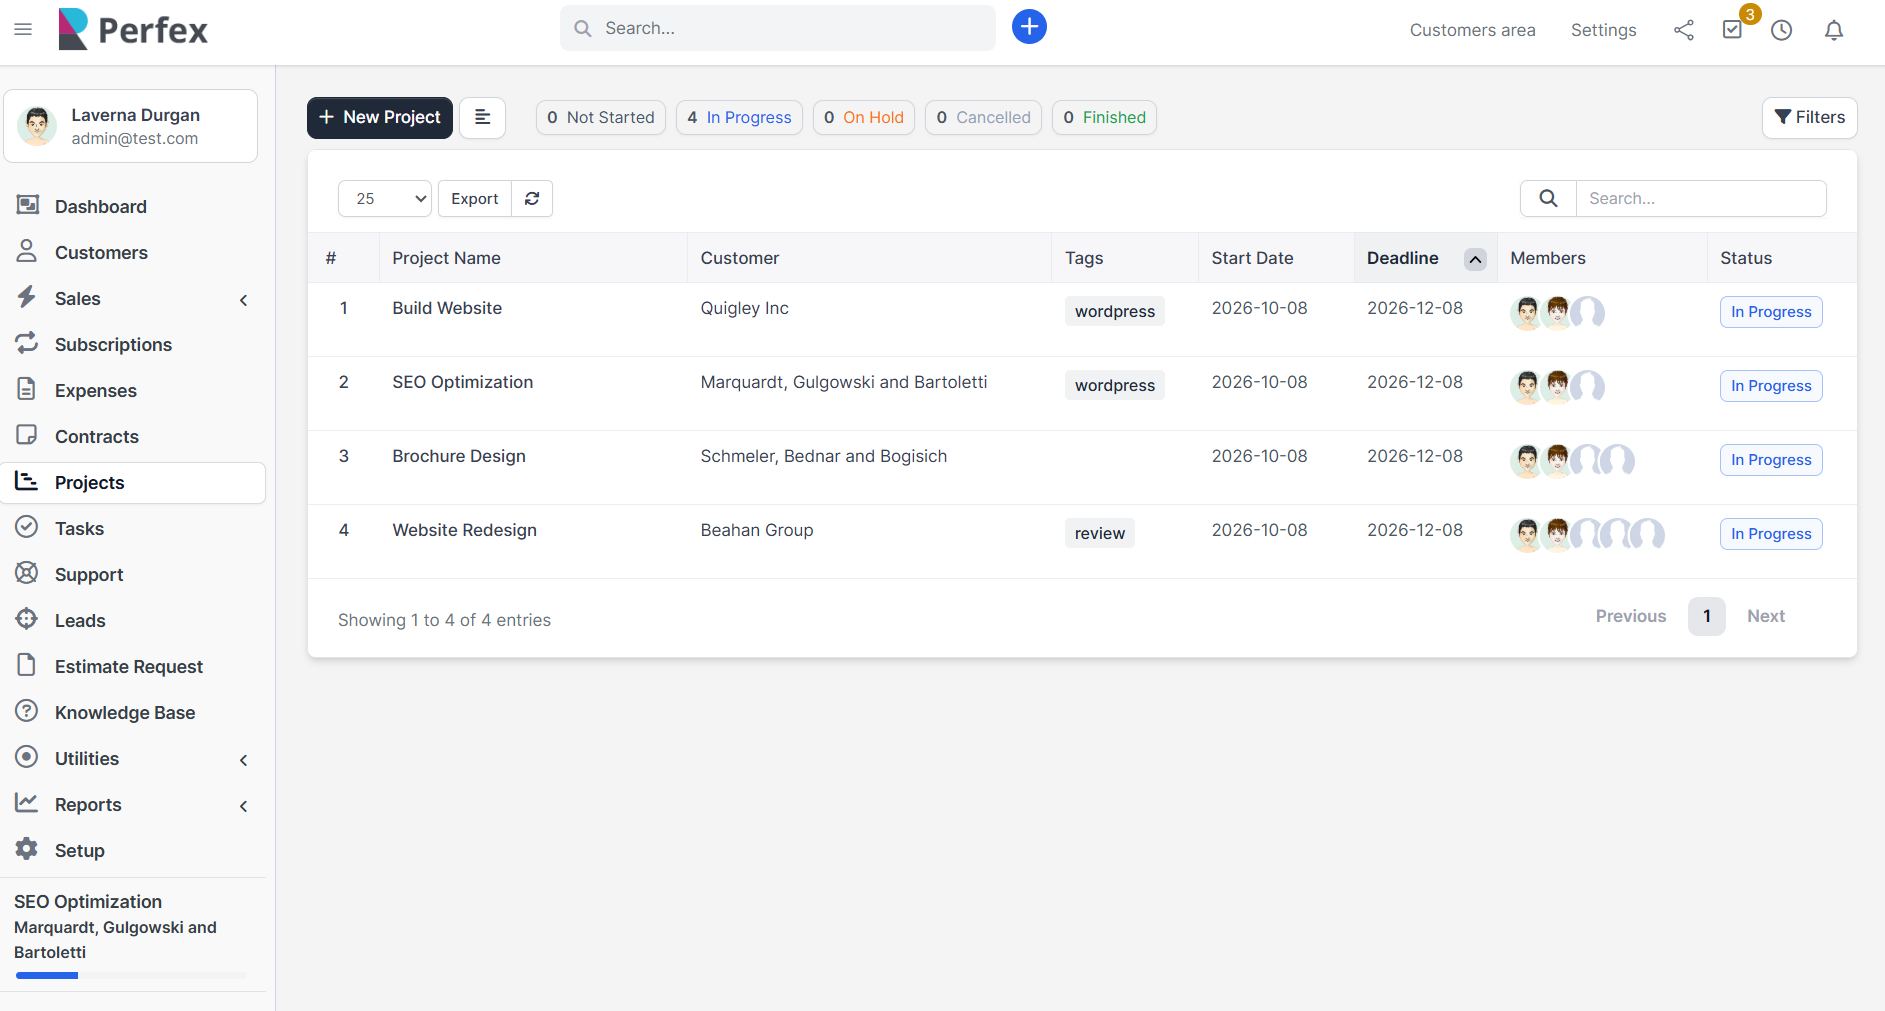Click the review tag

1100,533
